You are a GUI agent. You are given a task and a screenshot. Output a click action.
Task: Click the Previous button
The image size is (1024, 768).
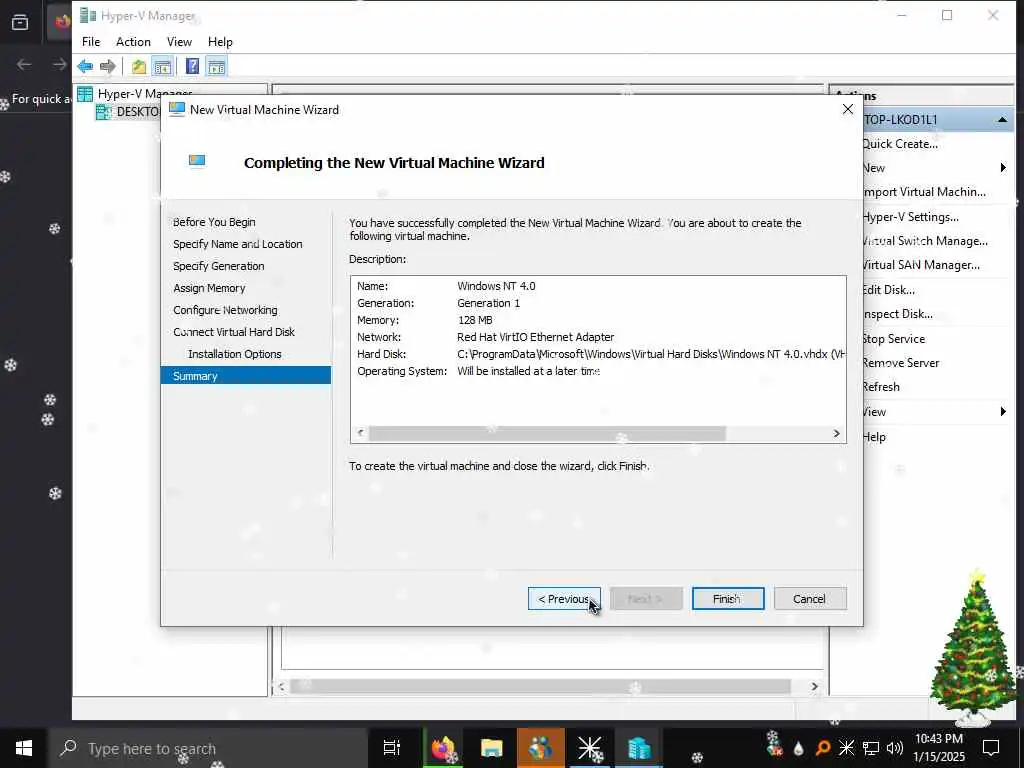coord(564,599)
